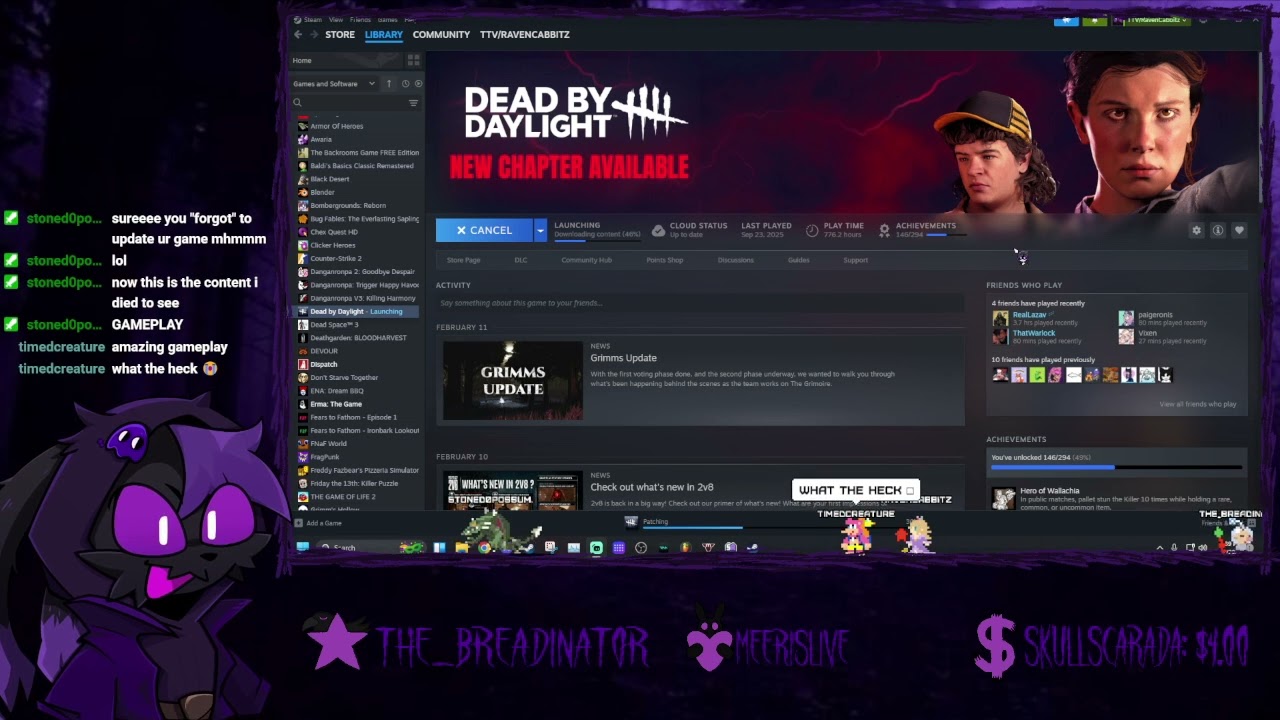Screen dimensions: 1280x720
Task: Click the library search field
Action: pos(348,103)
